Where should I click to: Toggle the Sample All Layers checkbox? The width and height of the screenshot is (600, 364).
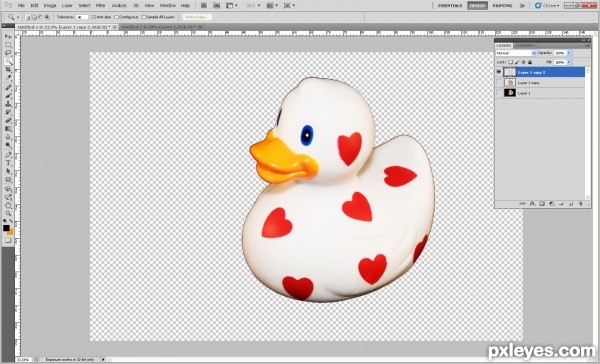click(x=144, y=17)
